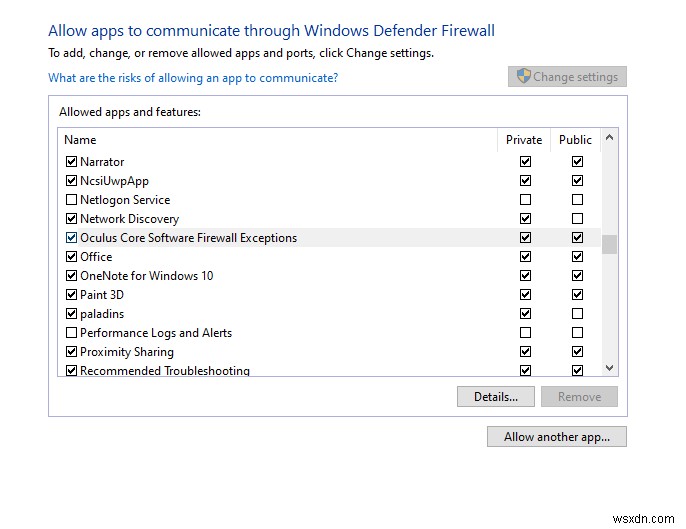
Task: Click the Change settings shield button
Action: [x=567, y=77]
